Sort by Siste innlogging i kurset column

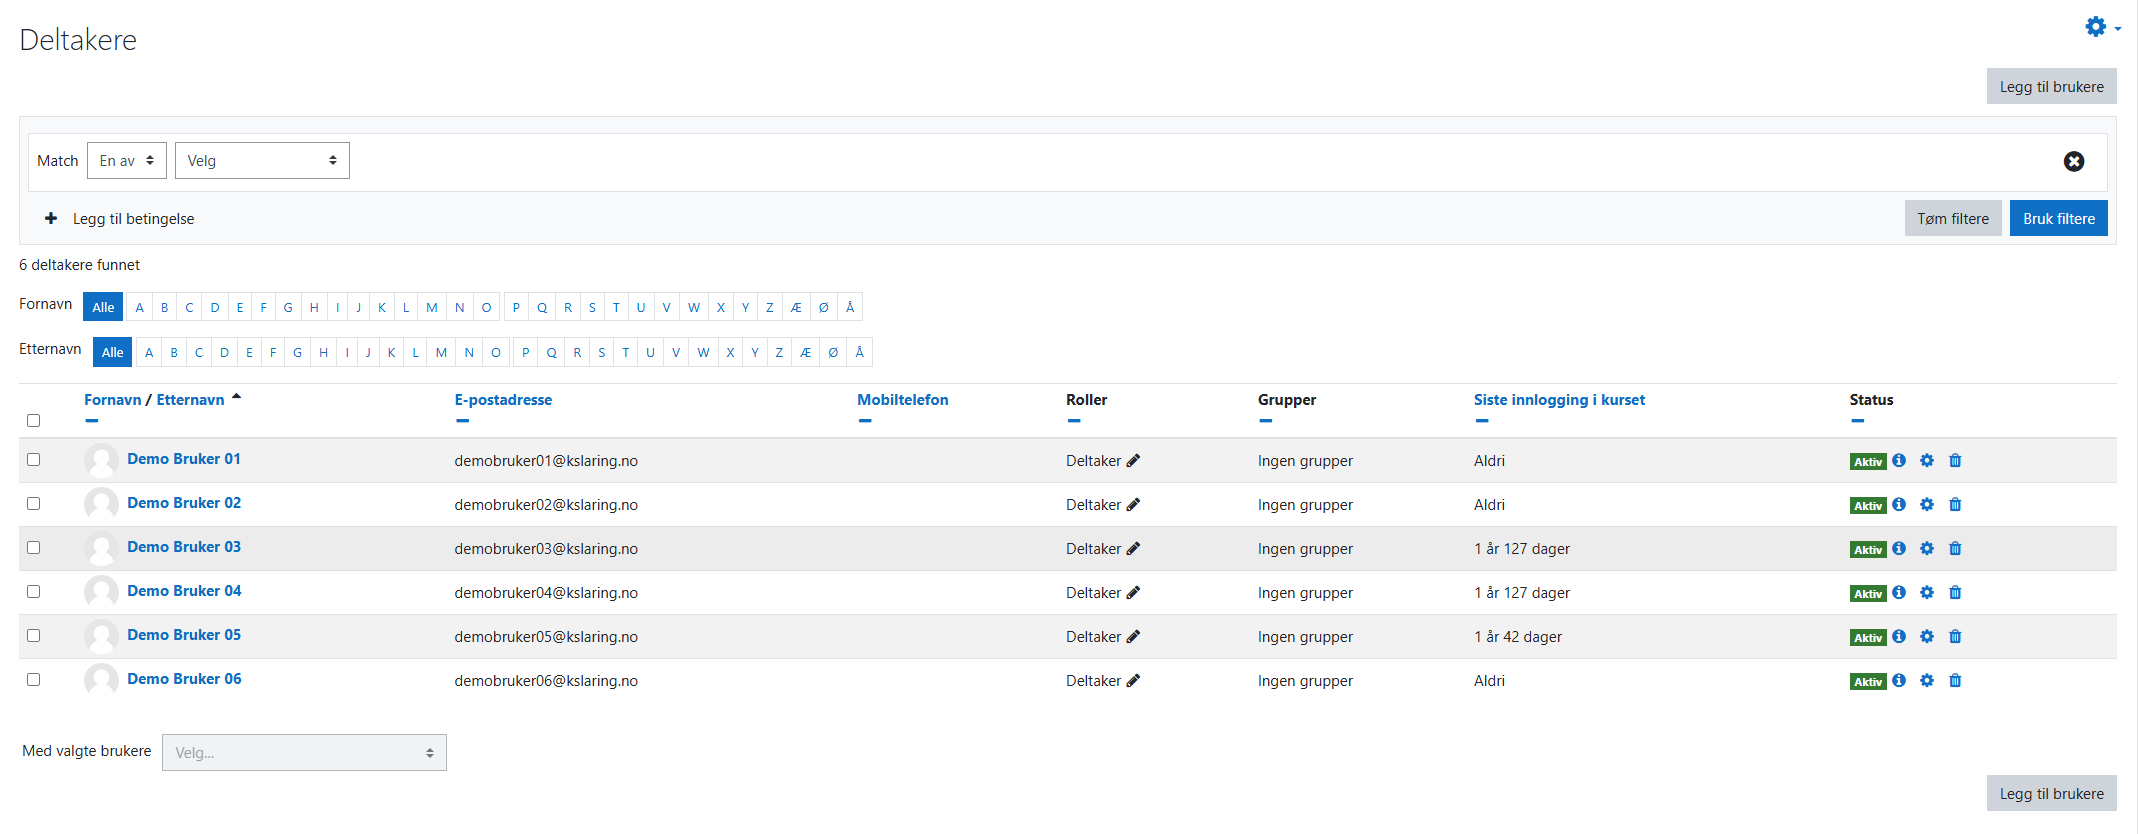1558,400
